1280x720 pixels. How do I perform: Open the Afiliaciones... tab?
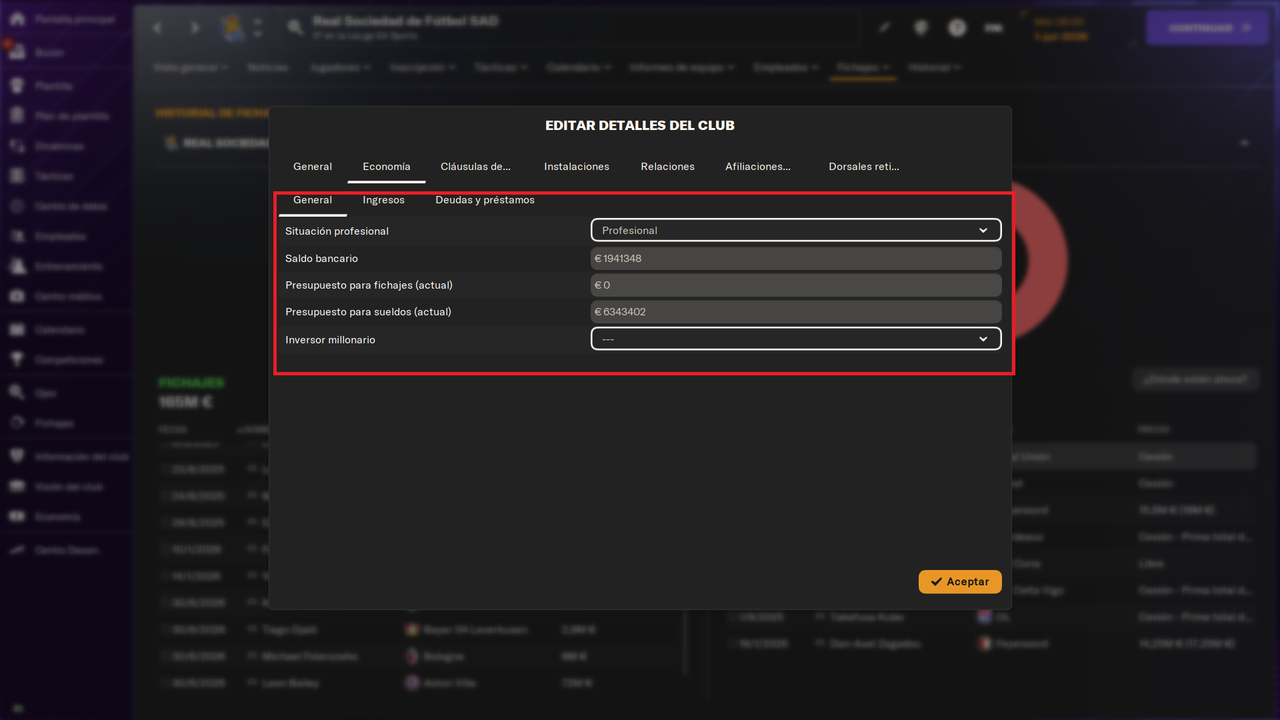[x=758, y=166]
